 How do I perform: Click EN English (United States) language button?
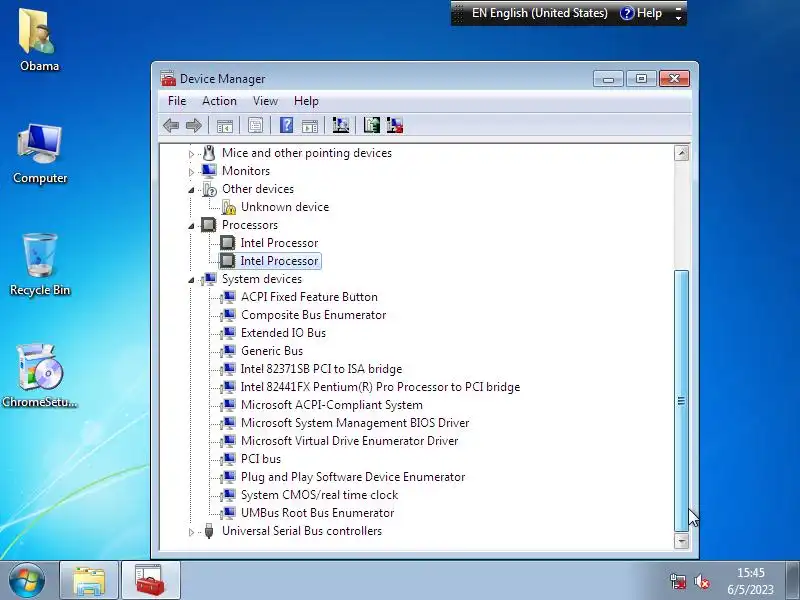coord(539,13)
